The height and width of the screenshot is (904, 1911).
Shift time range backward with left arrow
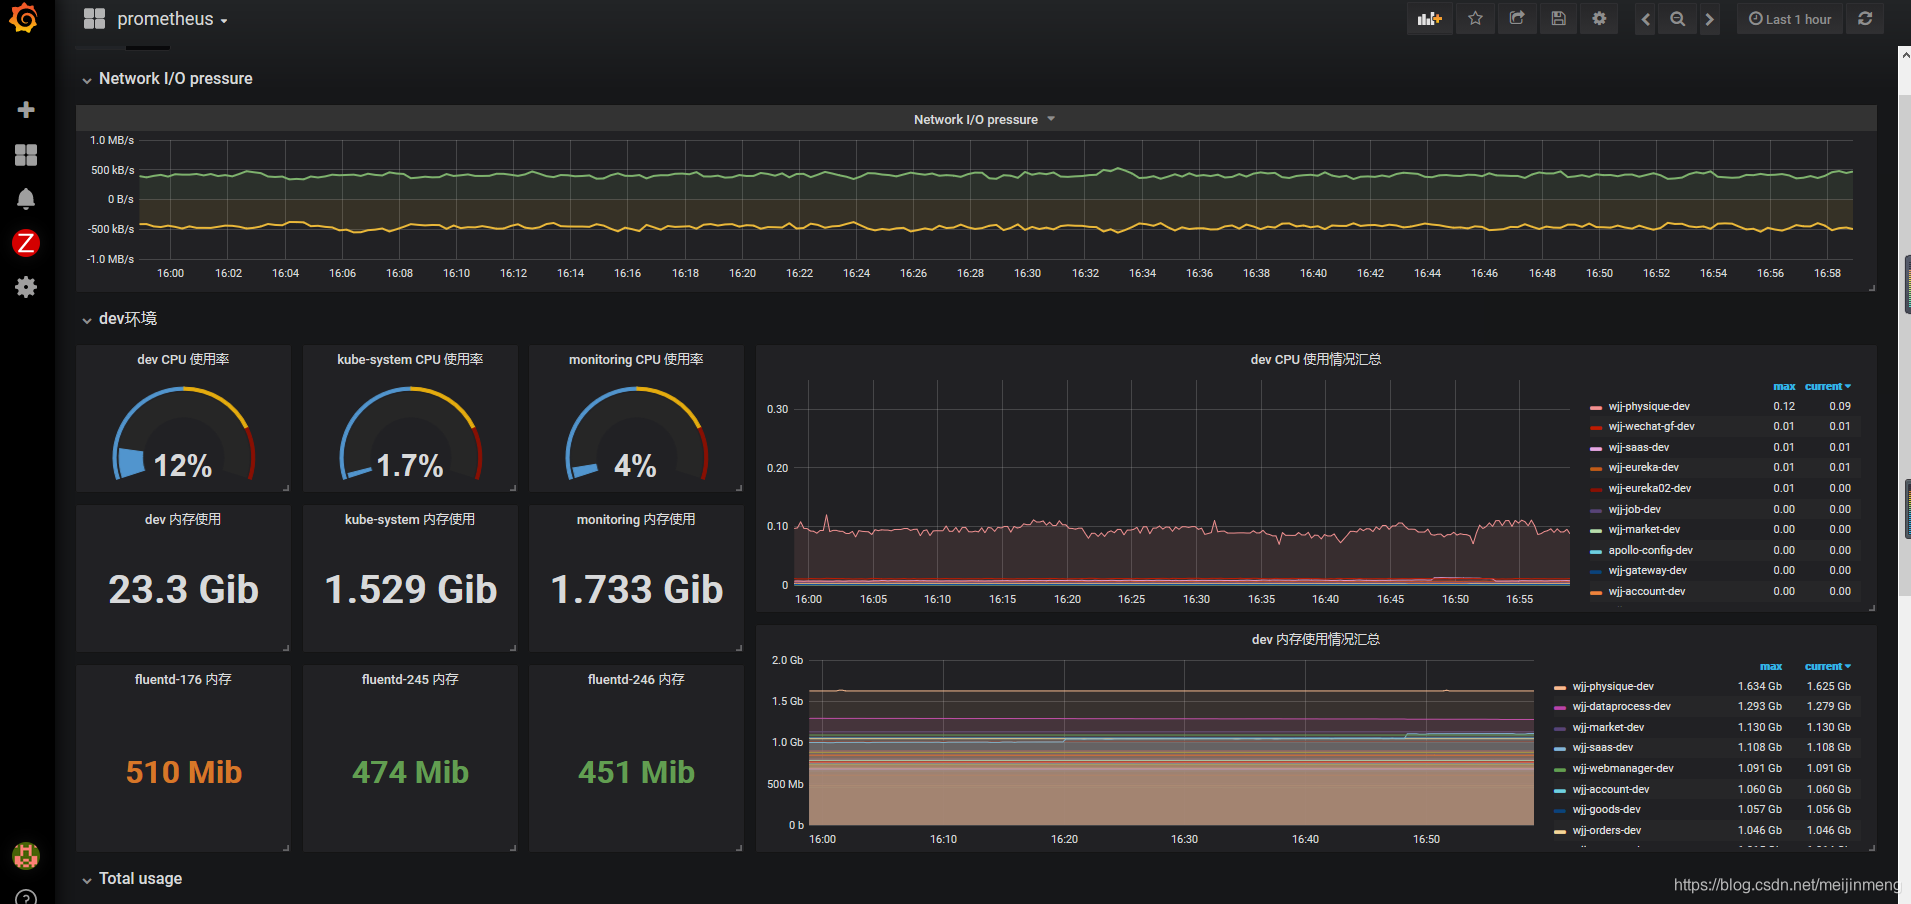(x=1645, y=19)
